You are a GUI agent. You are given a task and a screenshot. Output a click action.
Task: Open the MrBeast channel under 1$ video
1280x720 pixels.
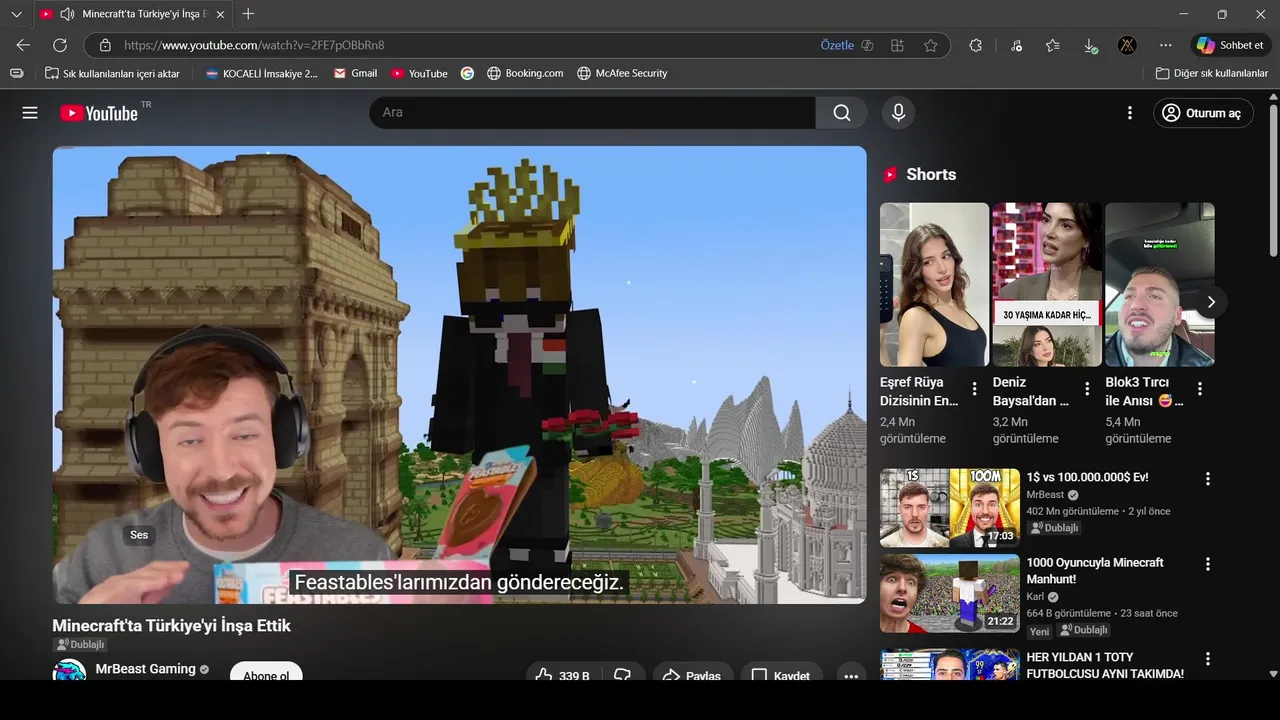(x=1045, y=495)
